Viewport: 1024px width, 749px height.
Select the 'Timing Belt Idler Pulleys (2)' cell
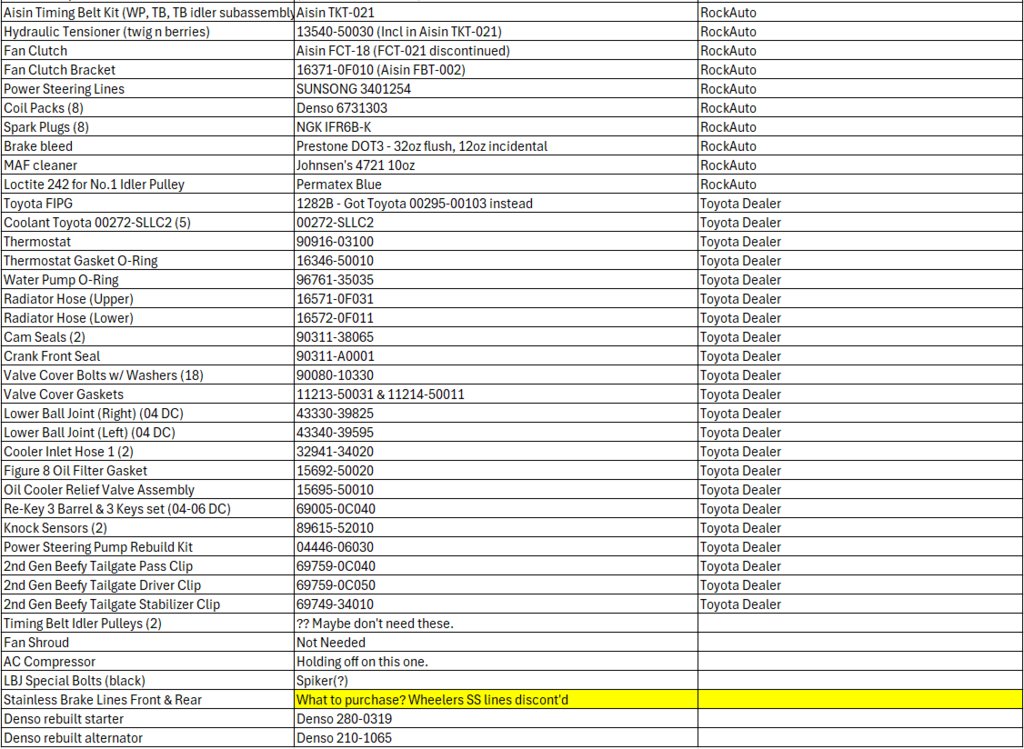pyautogui.click(x=148, y=622)
